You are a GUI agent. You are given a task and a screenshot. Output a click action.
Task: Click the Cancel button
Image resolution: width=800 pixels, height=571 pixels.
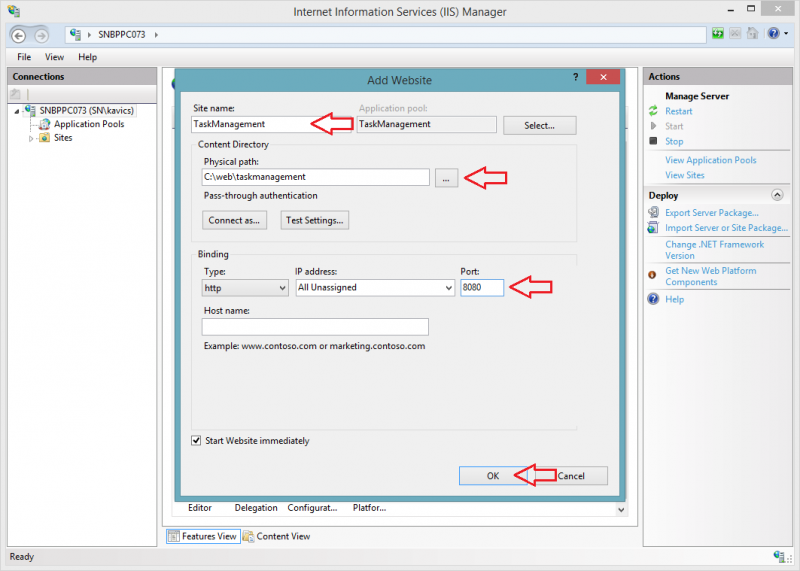(571, 476)
